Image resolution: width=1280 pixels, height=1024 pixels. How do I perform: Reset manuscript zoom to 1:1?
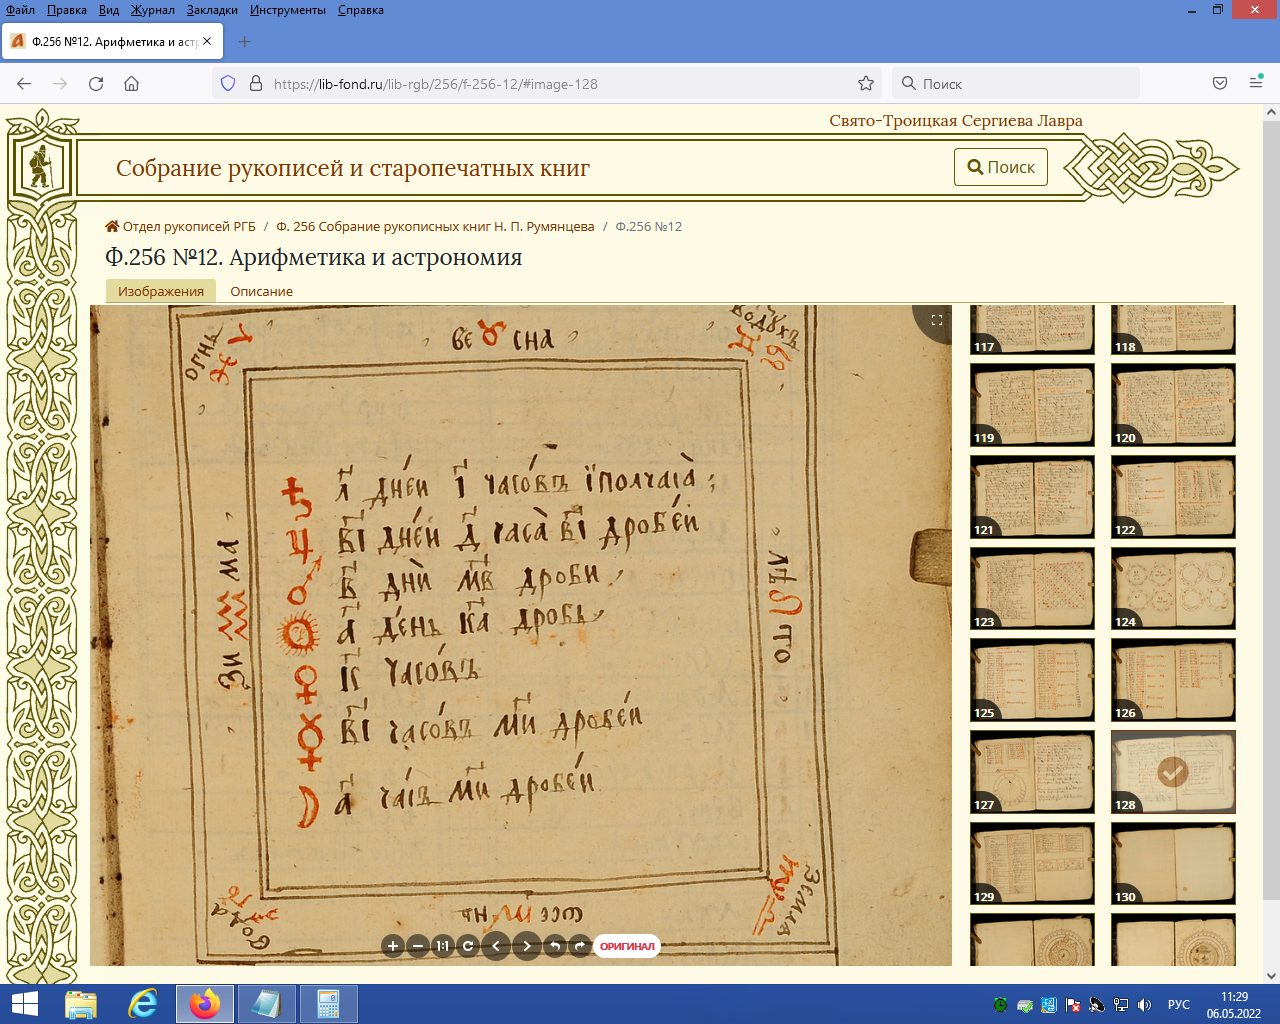click(x=443, y=946)
